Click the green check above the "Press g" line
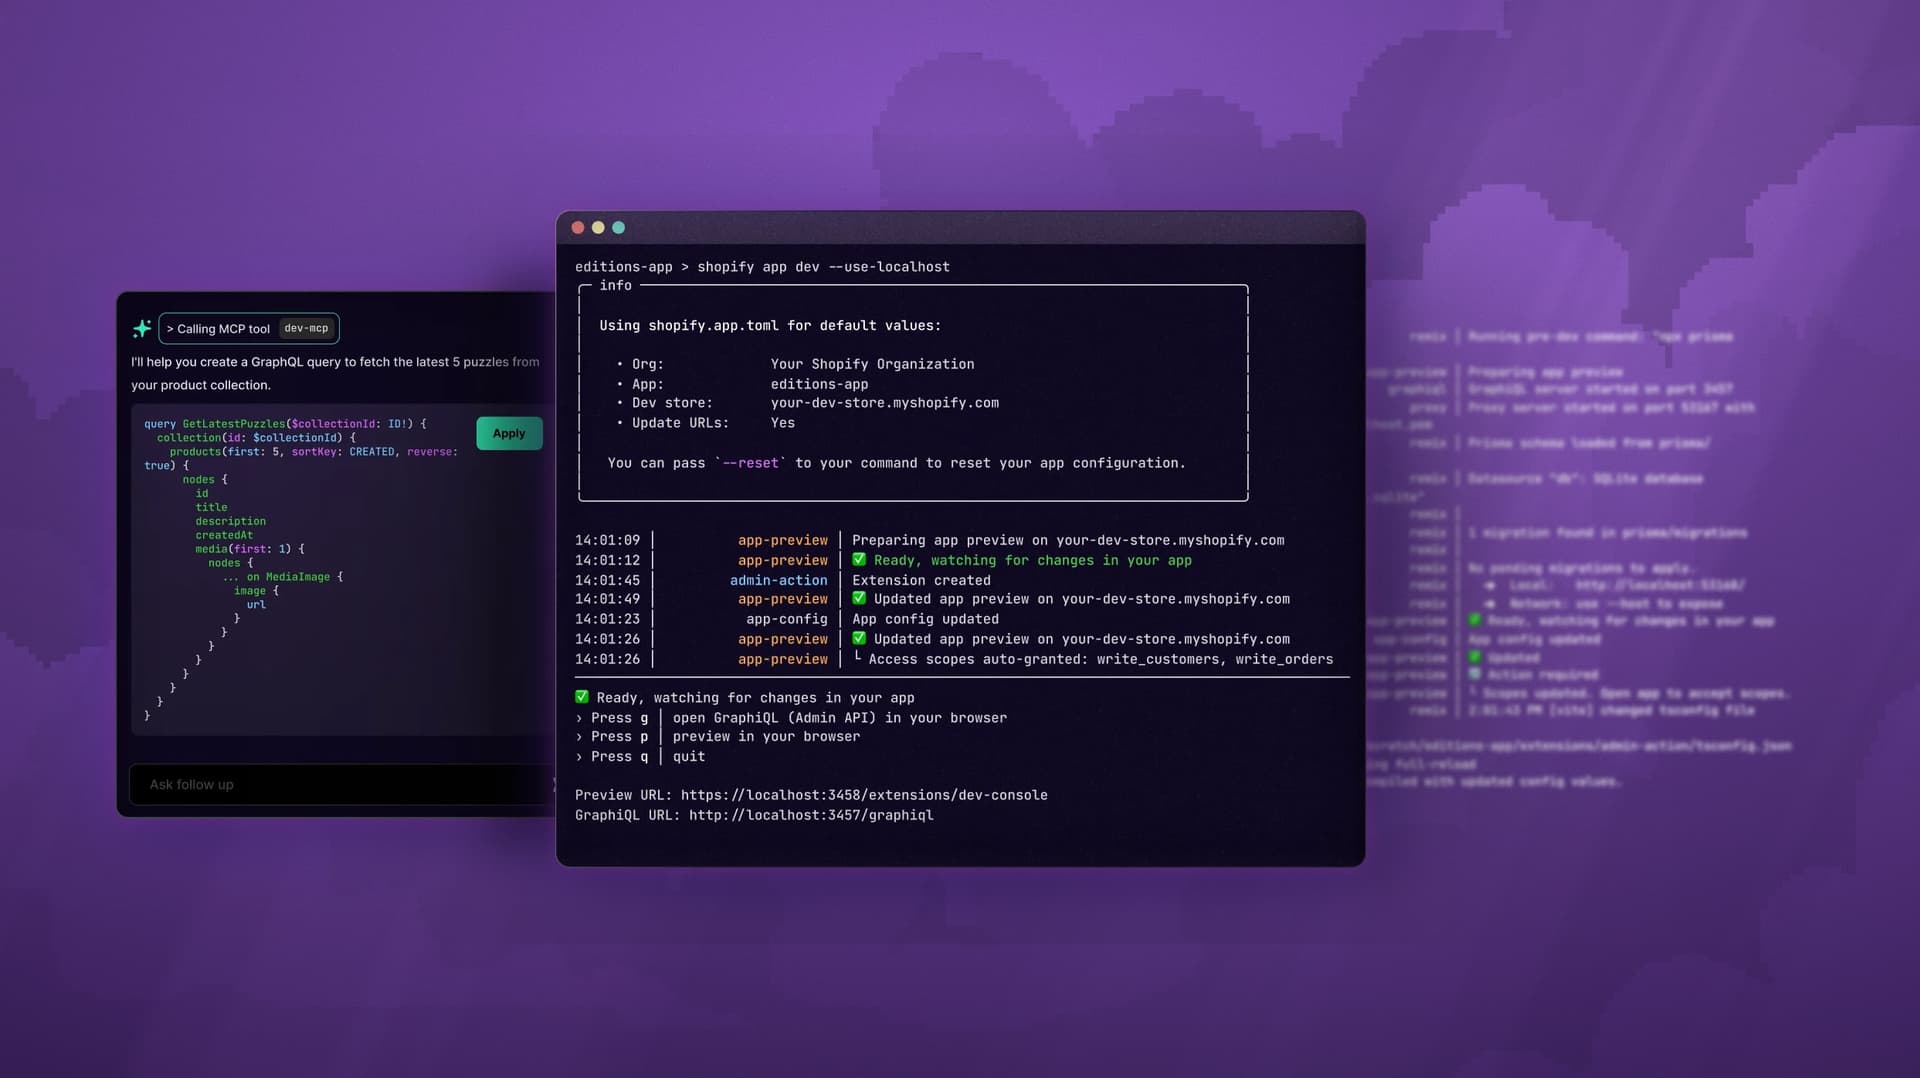The width and height of the screenshot is (1920, 1078). tap(582, 697)
